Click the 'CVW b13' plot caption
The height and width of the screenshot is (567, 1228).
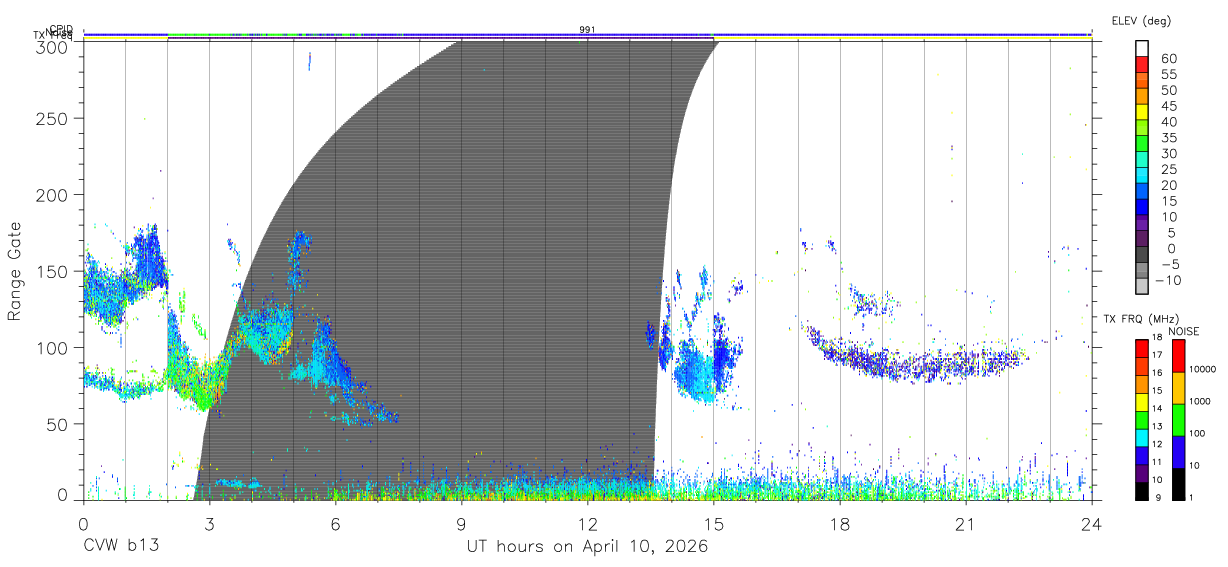pos(120,547)
